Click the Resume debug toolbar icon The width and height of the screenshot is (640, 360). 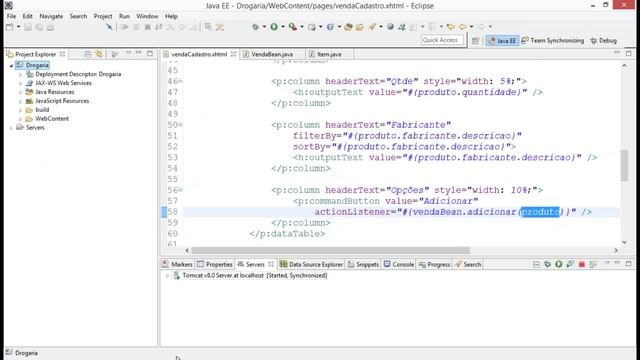[125, 27]
